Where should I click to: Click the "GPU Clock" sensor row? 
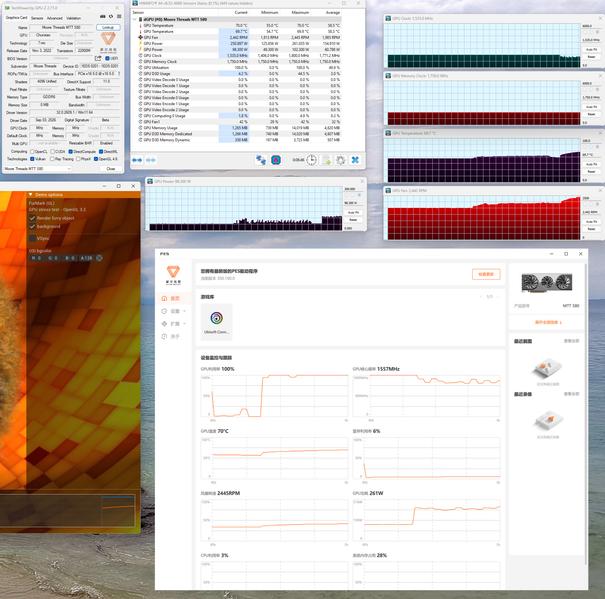[x=239, y=56]
